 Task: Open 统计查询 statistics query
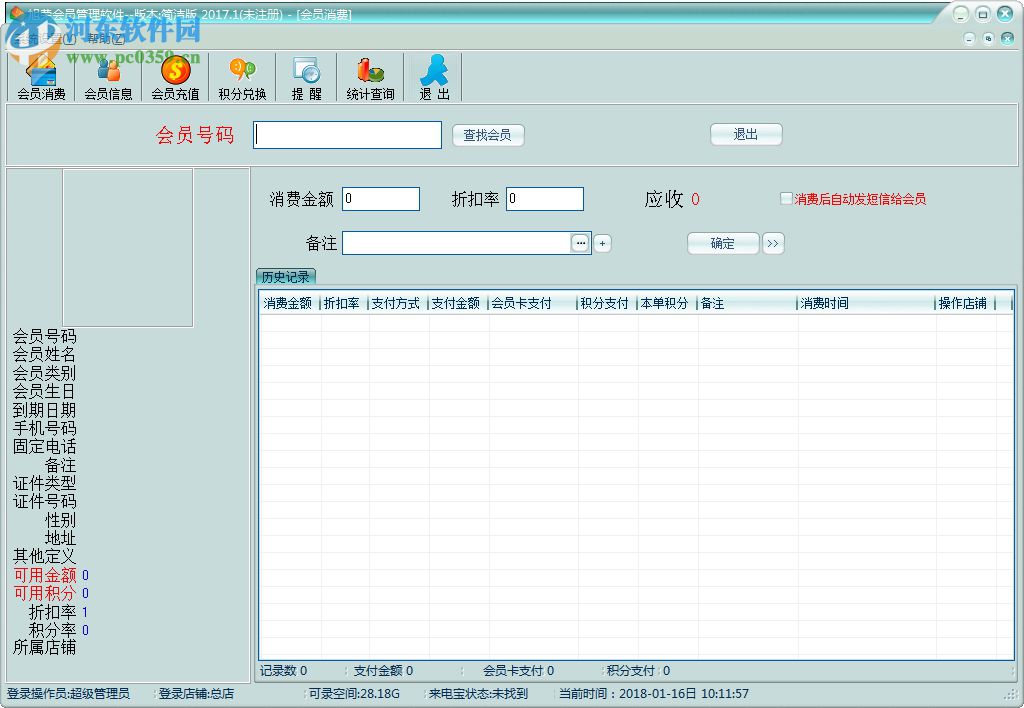click(x=370, y=76)
